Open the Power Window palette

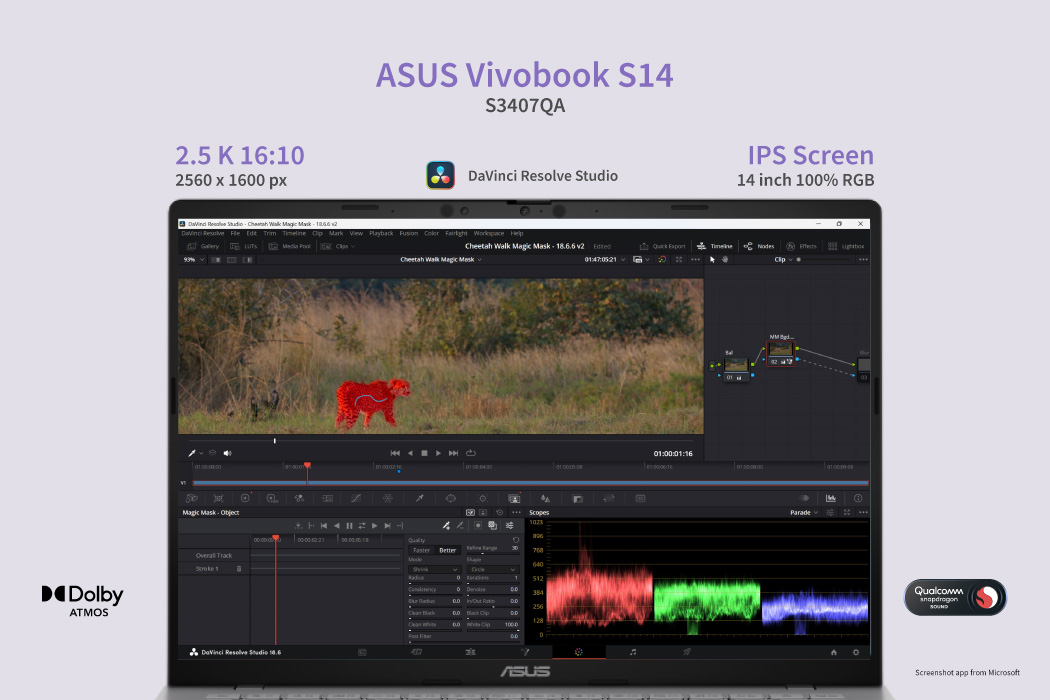tap(451, 498)
